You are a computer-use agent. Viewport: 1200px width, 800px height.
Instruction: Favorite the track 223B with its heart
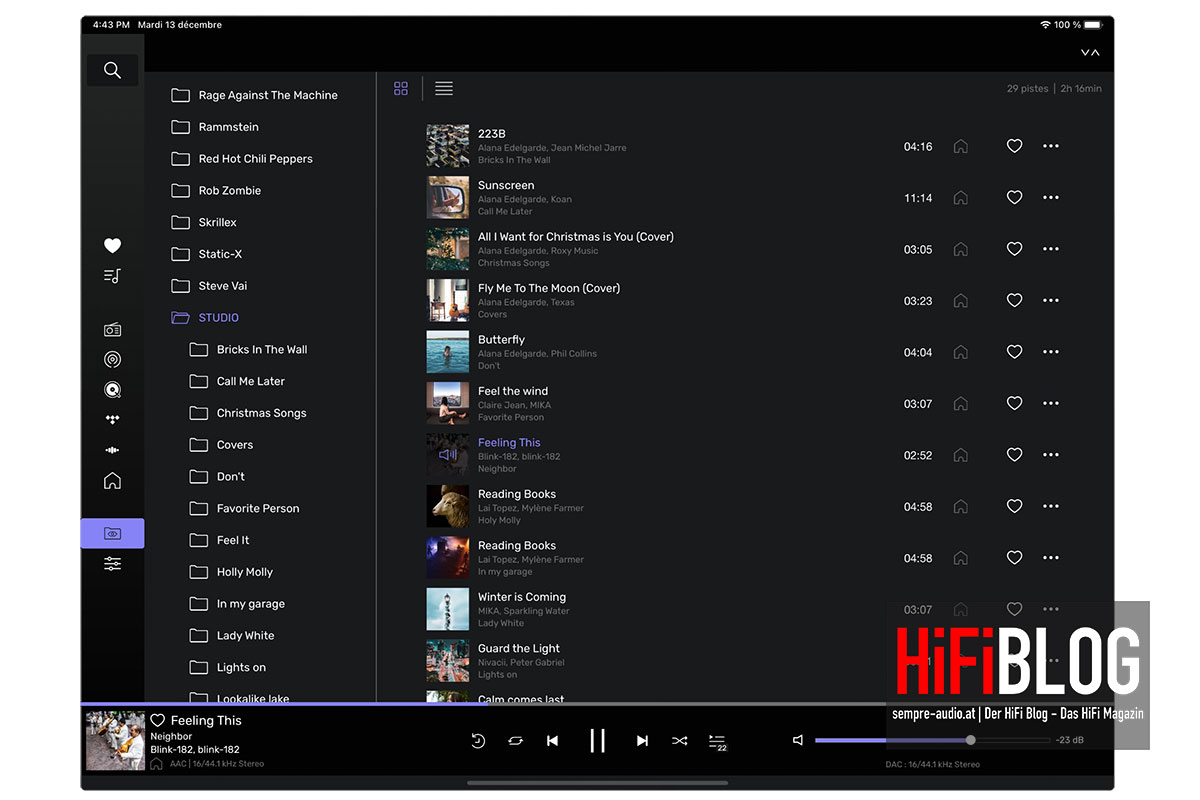[1014, 146]
